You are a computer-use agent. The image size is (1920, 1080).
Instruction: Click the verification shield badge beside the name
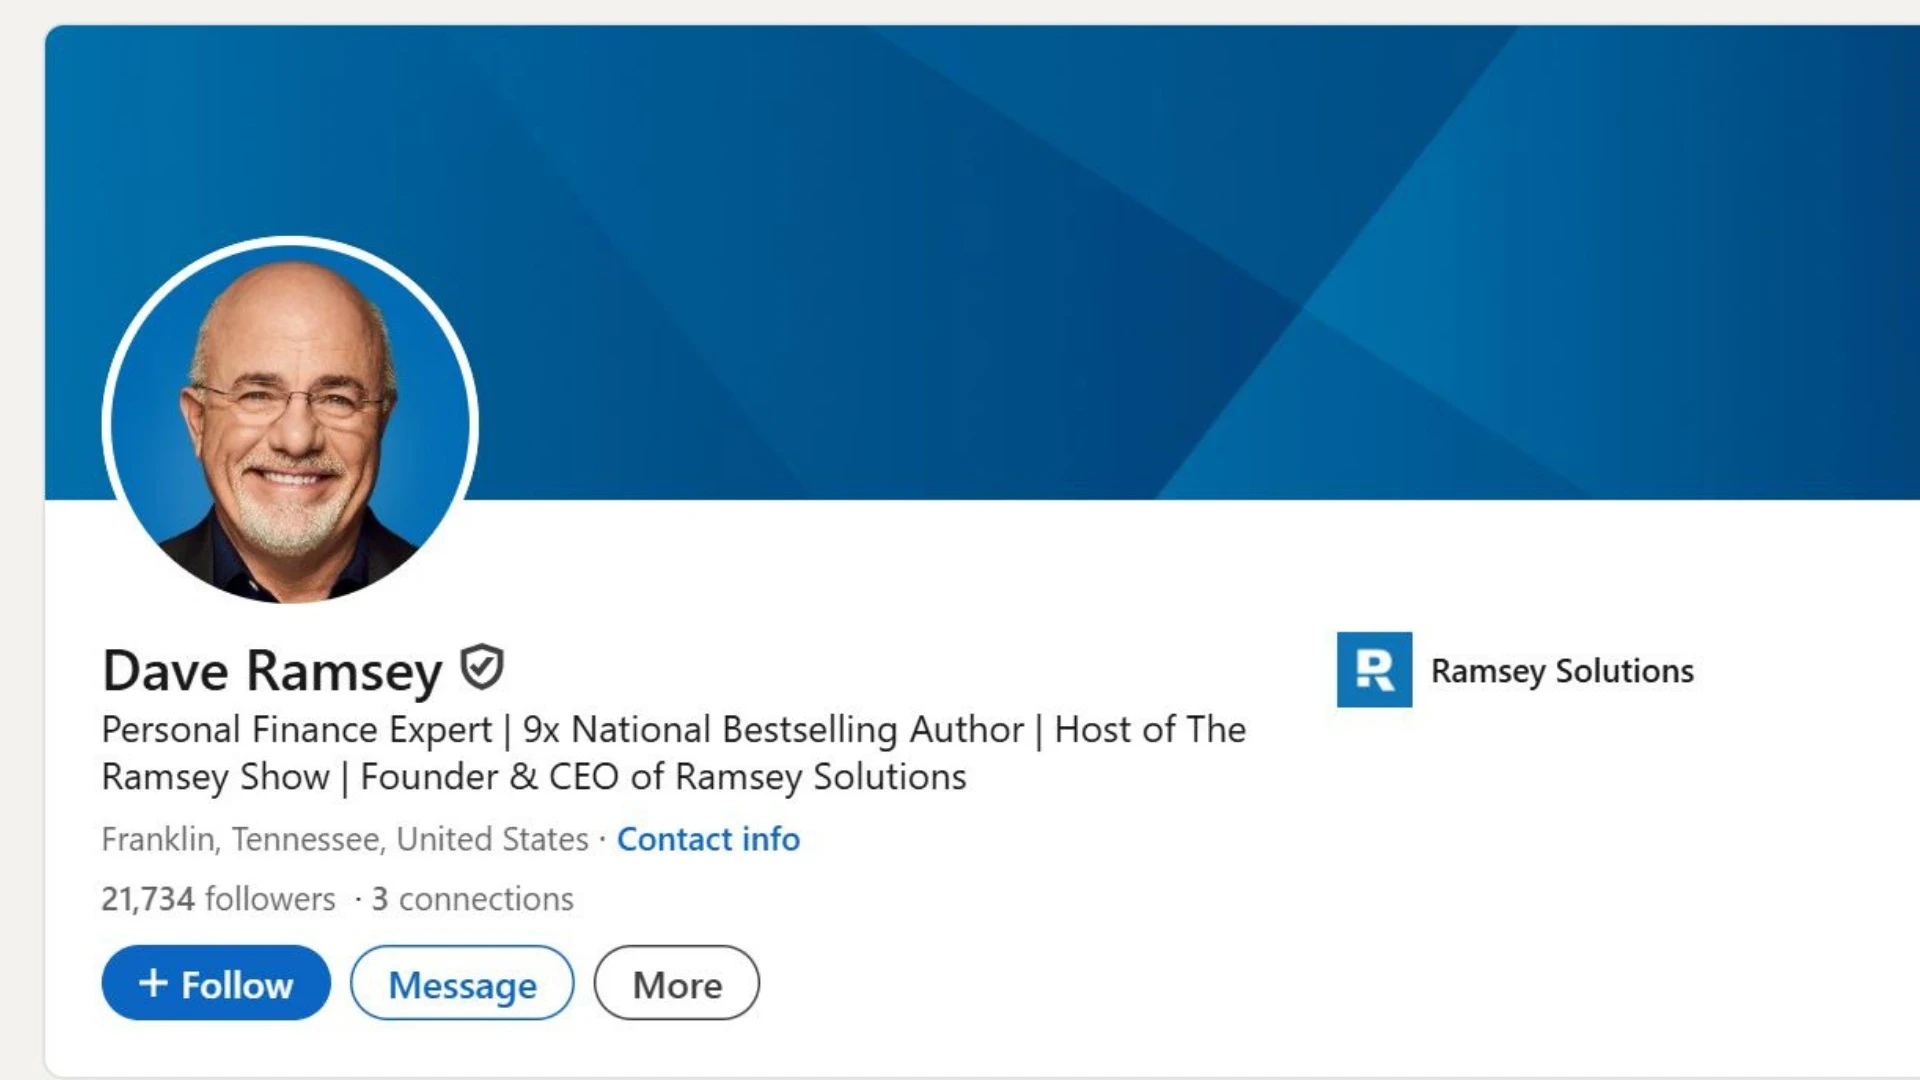tap(482, 668)
